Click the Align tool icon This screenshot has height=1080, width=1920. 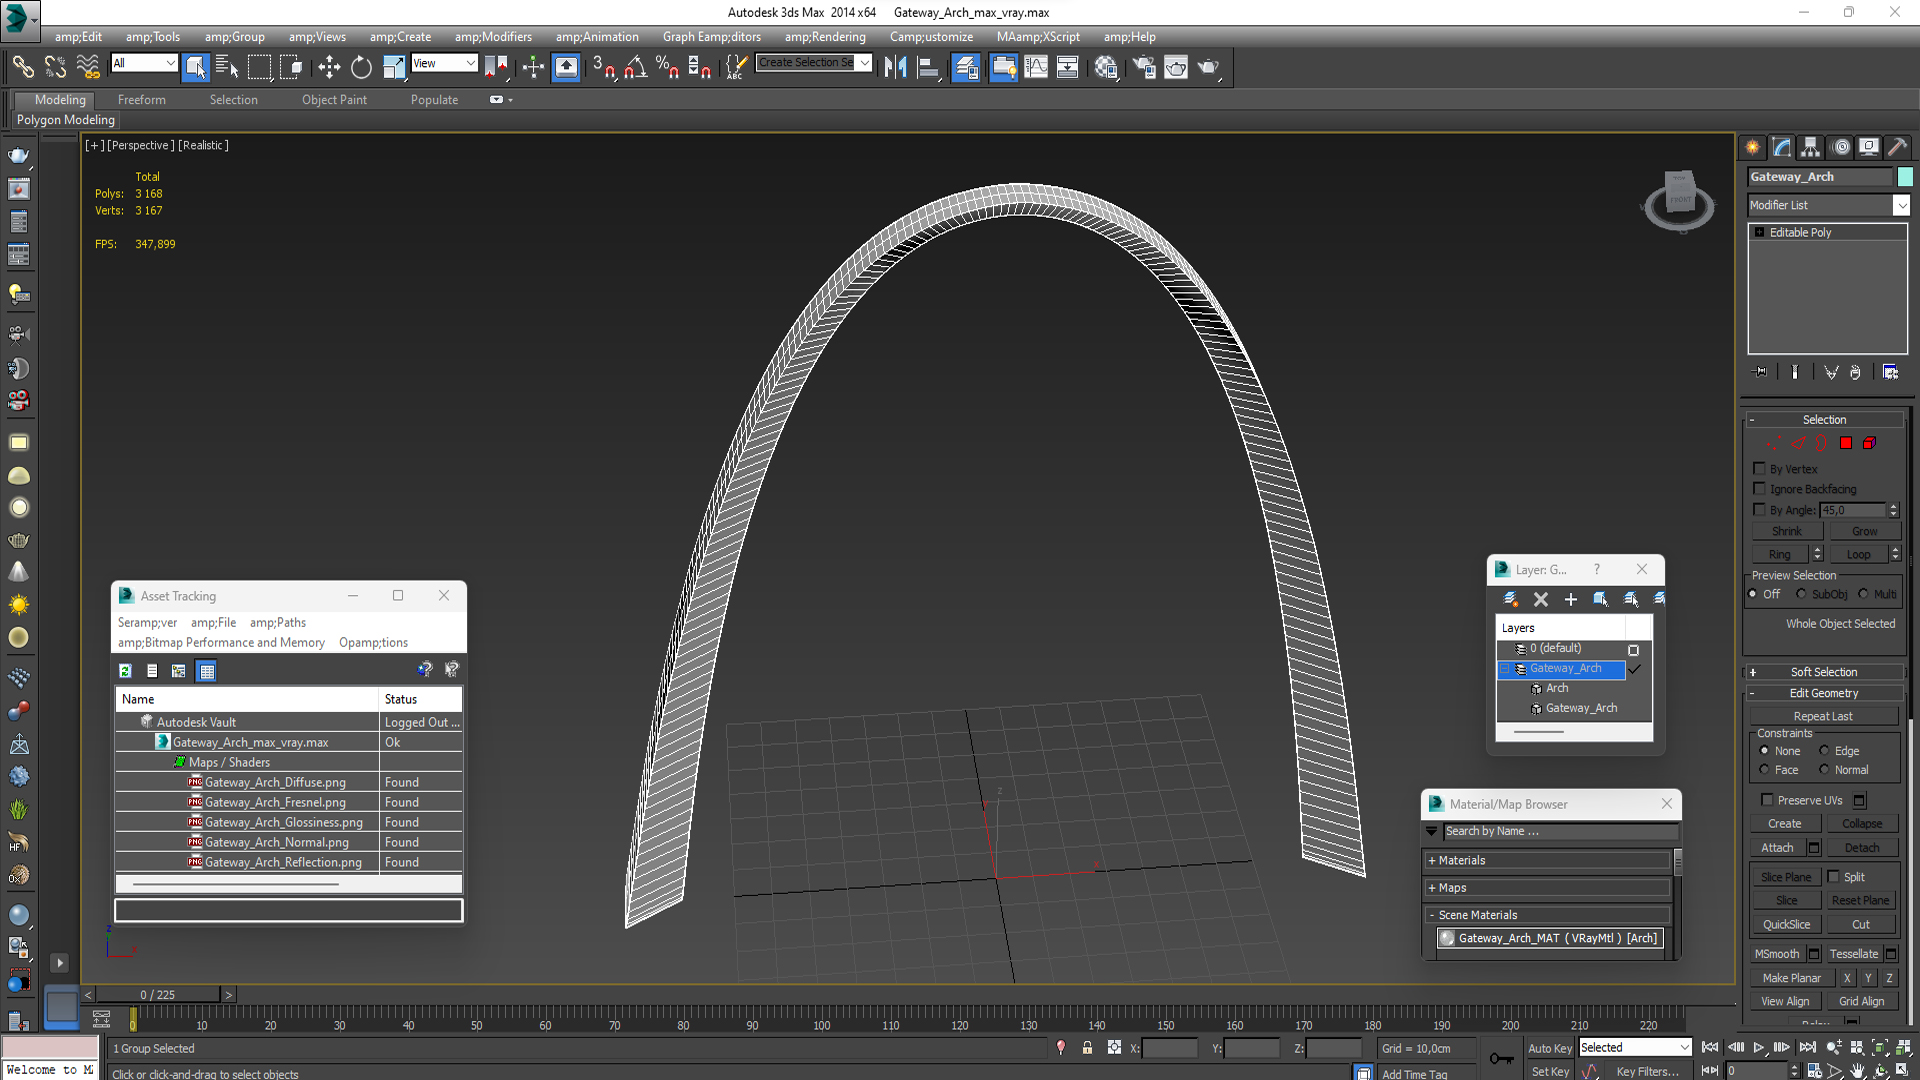coord(929,67)
